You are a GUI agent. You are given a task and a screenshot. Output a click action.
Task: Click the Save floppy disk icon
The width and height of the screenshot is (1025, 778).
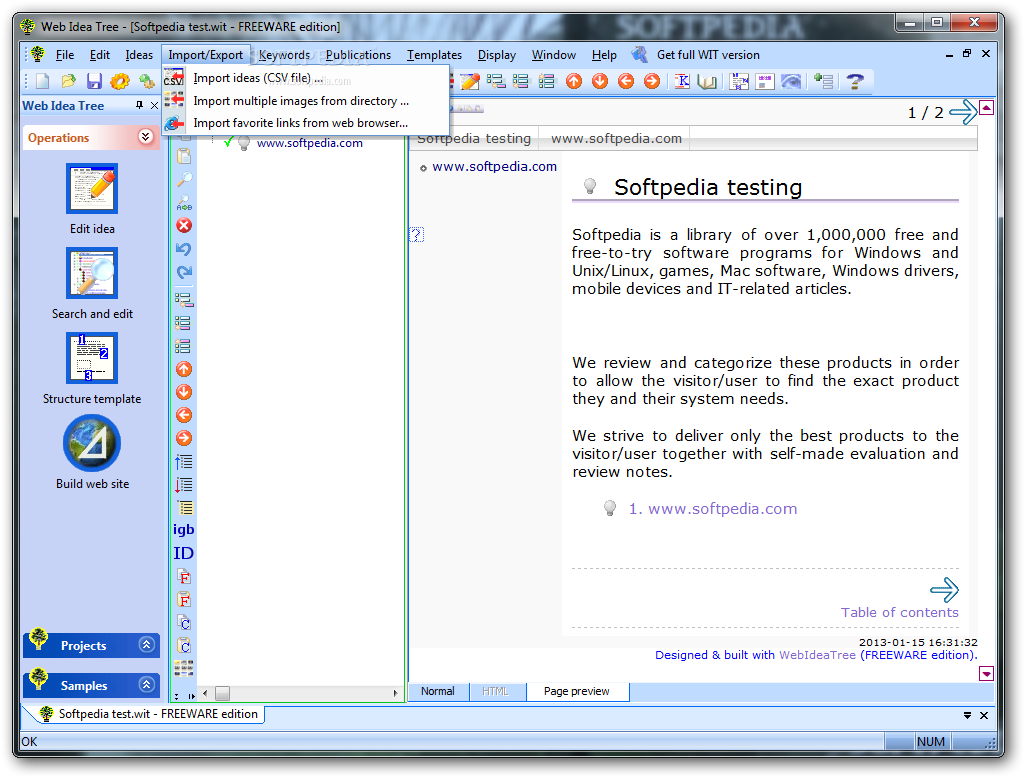pos(94,81)
